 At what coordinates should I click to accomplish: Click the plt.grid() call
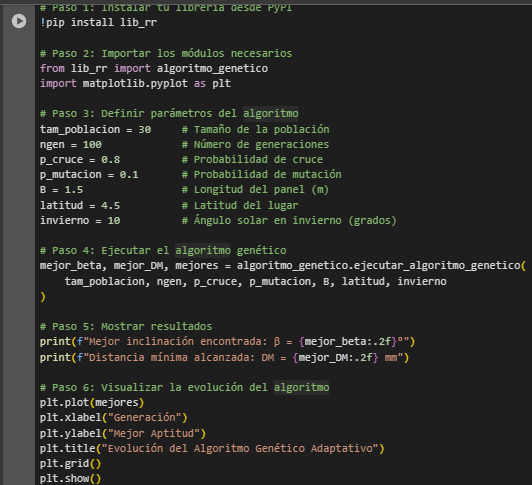click(71, 463)
